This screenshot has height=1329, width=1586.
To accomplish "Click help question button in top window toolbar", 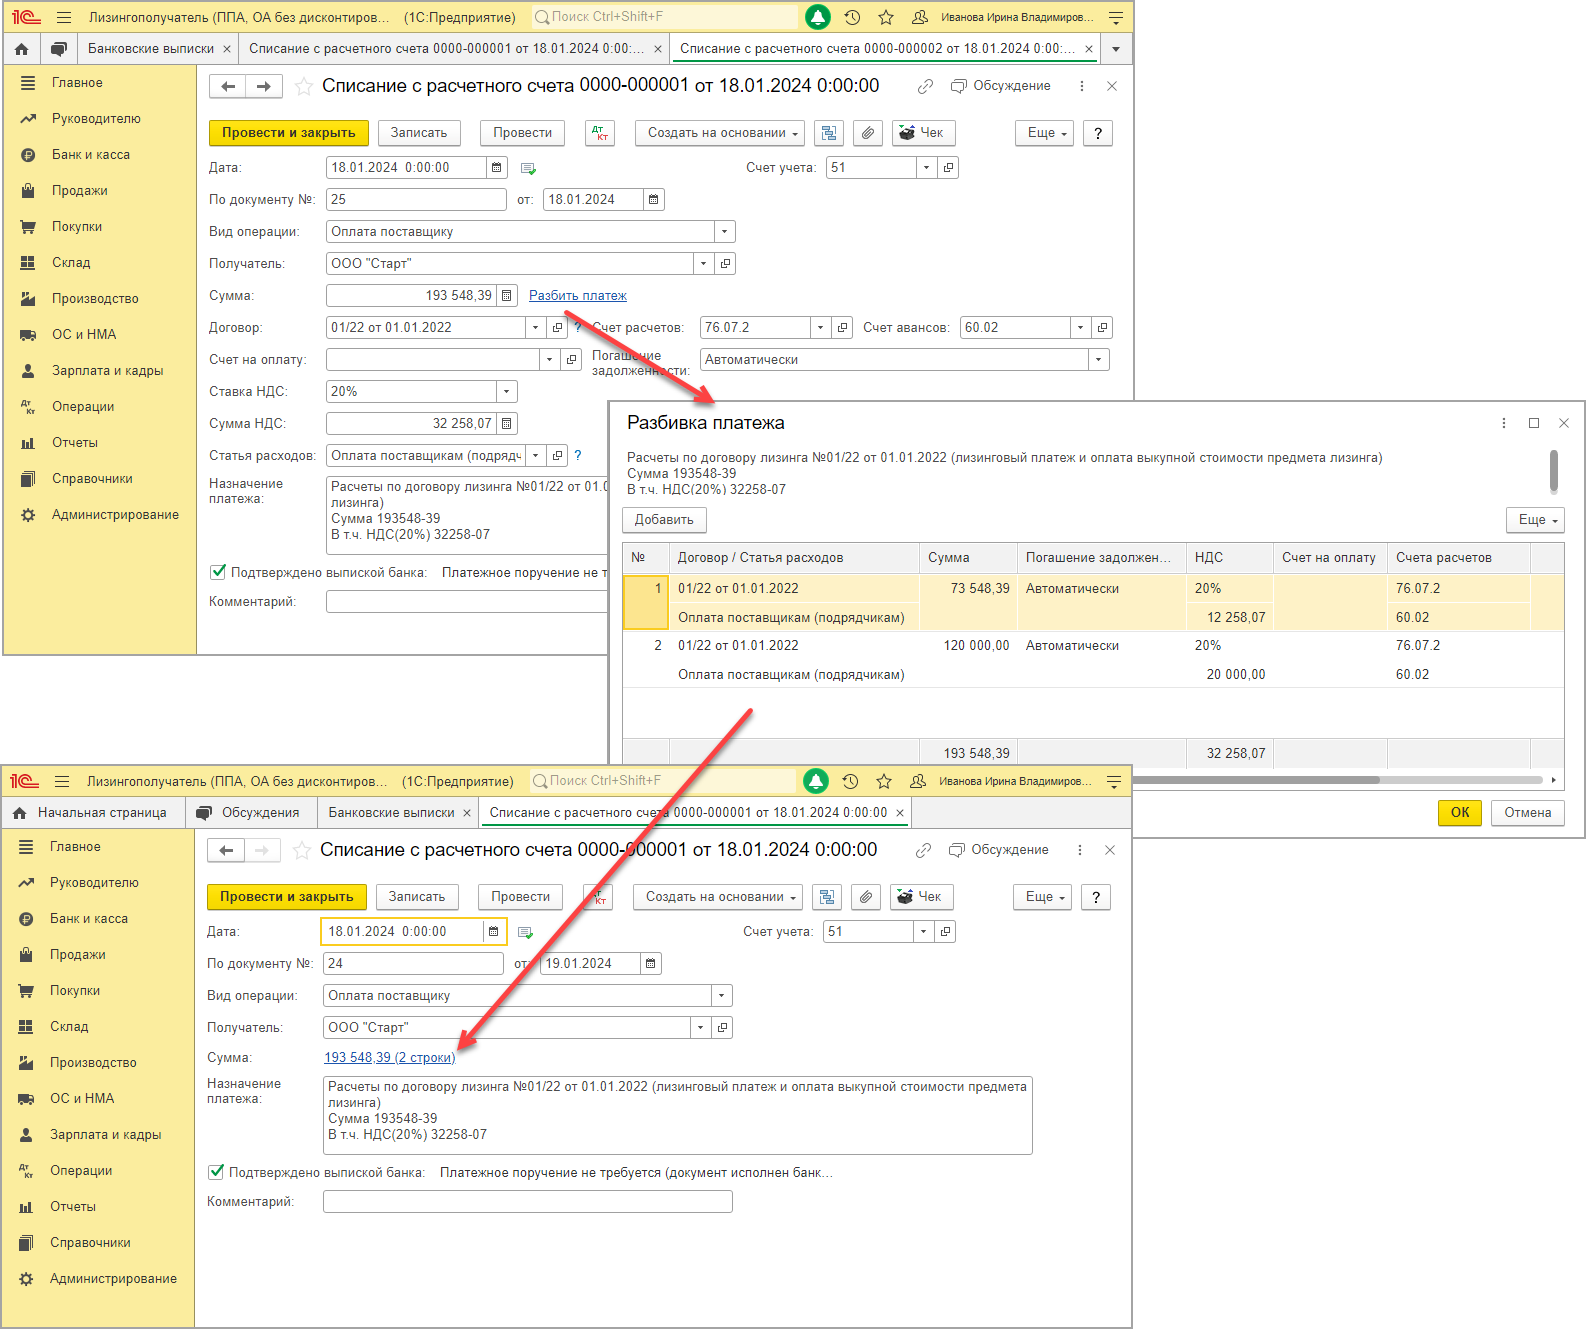I will click(1098, 133).
